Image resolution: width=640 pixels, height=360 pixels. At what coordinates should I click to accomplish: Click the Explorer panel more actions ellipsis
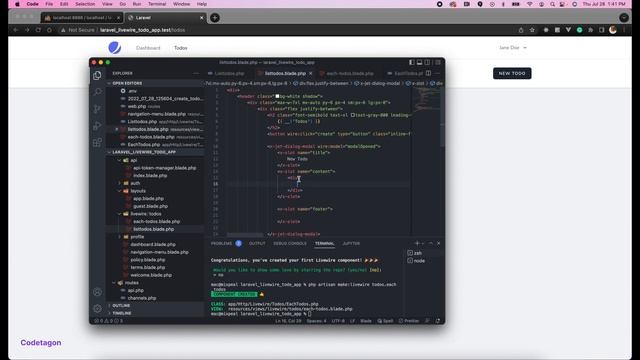pos(196,73)
